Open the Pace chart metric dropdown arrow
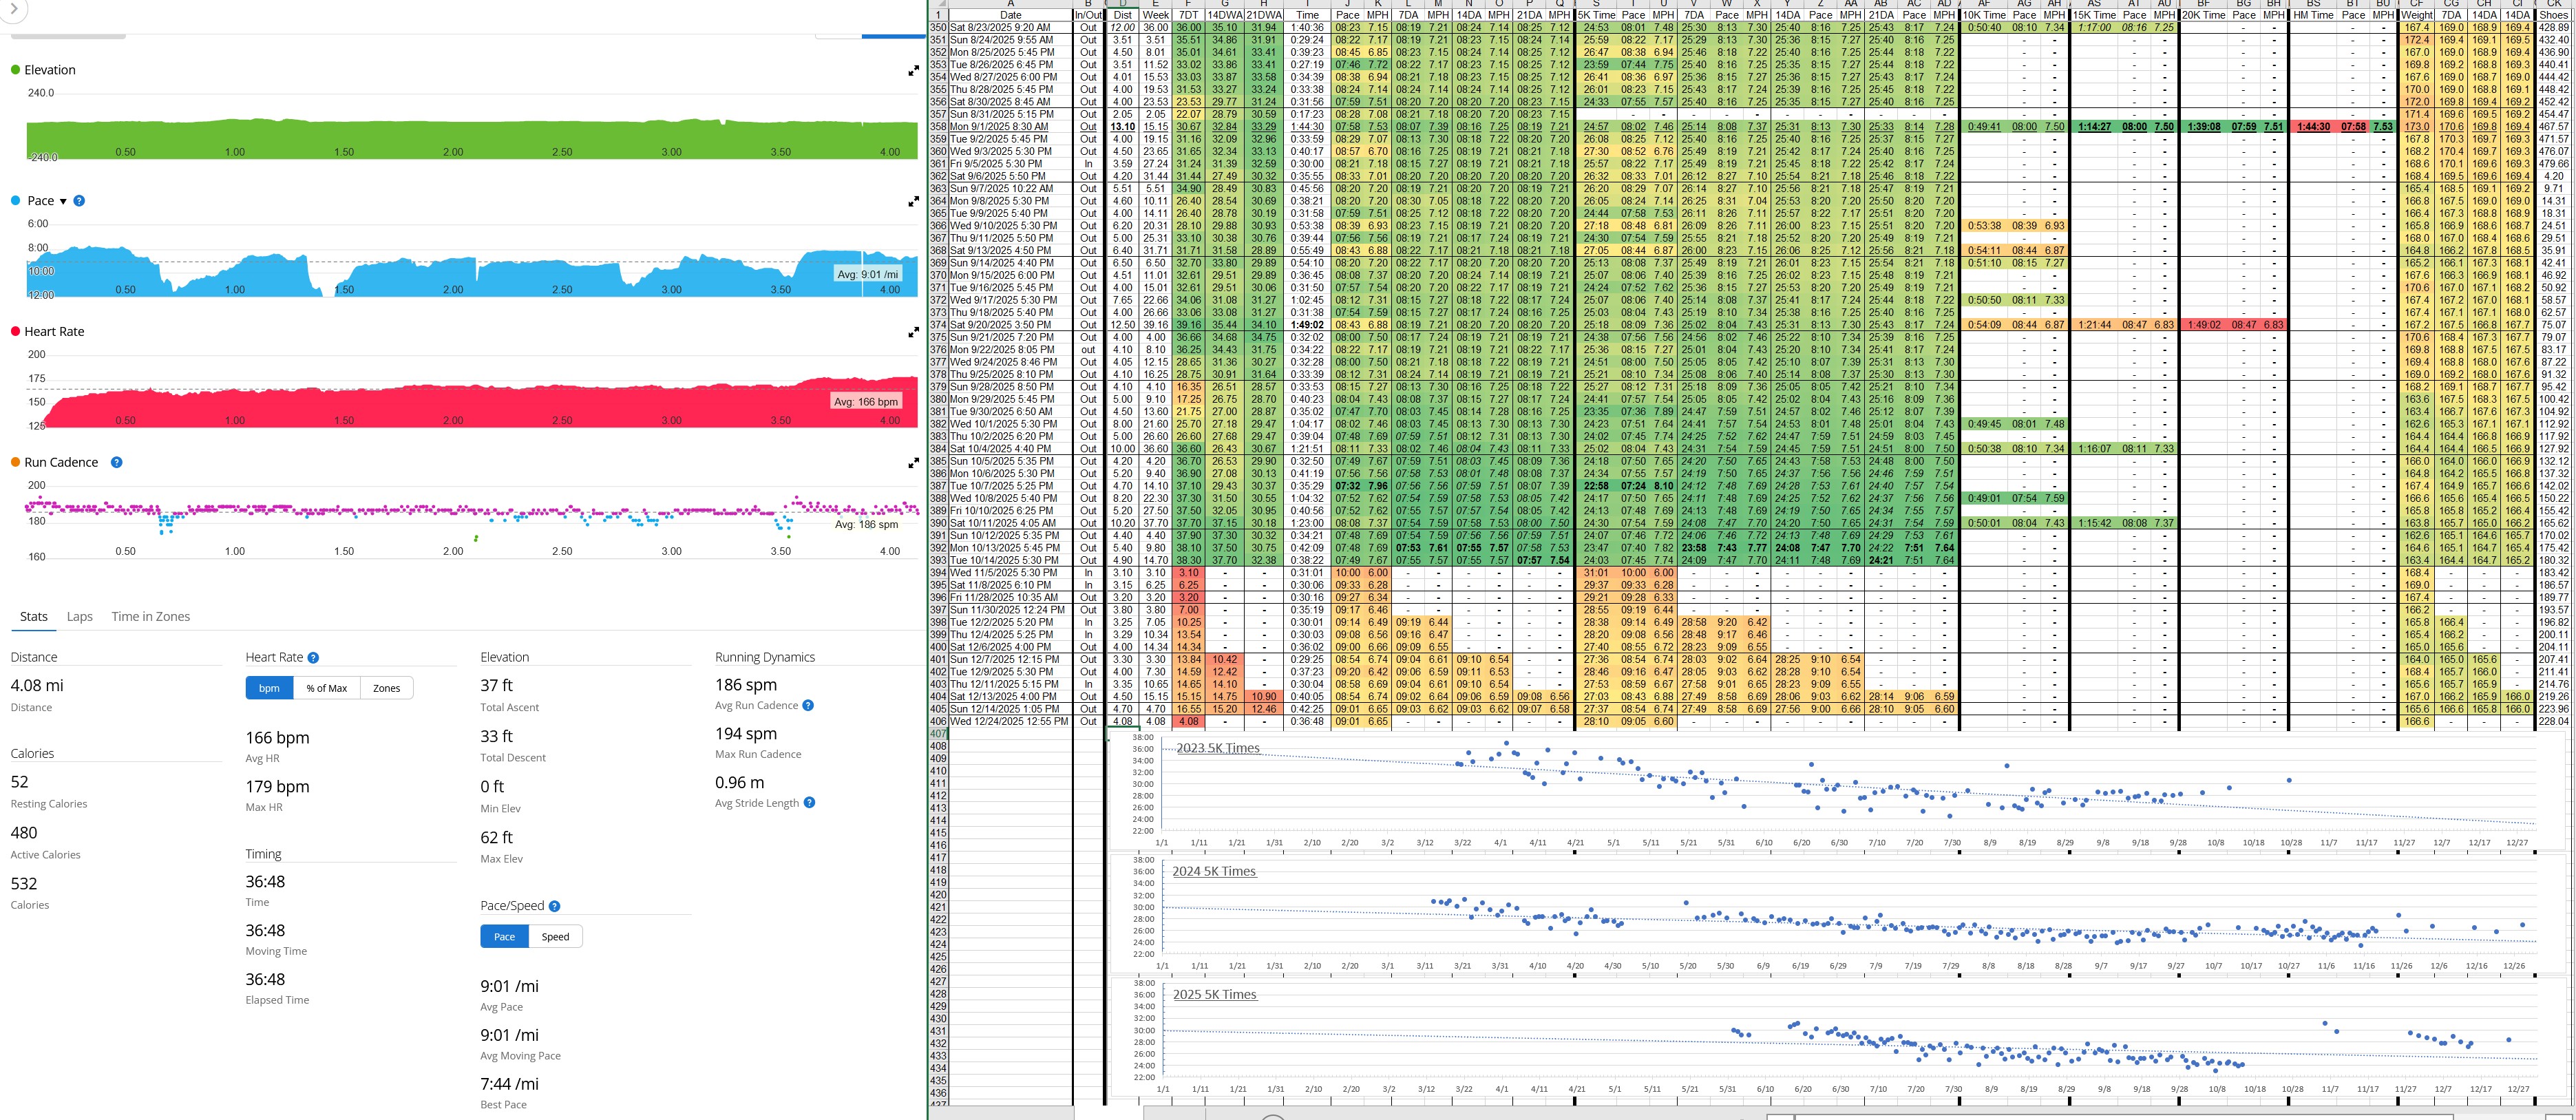 pyautogui.click(x=63, y=201)
